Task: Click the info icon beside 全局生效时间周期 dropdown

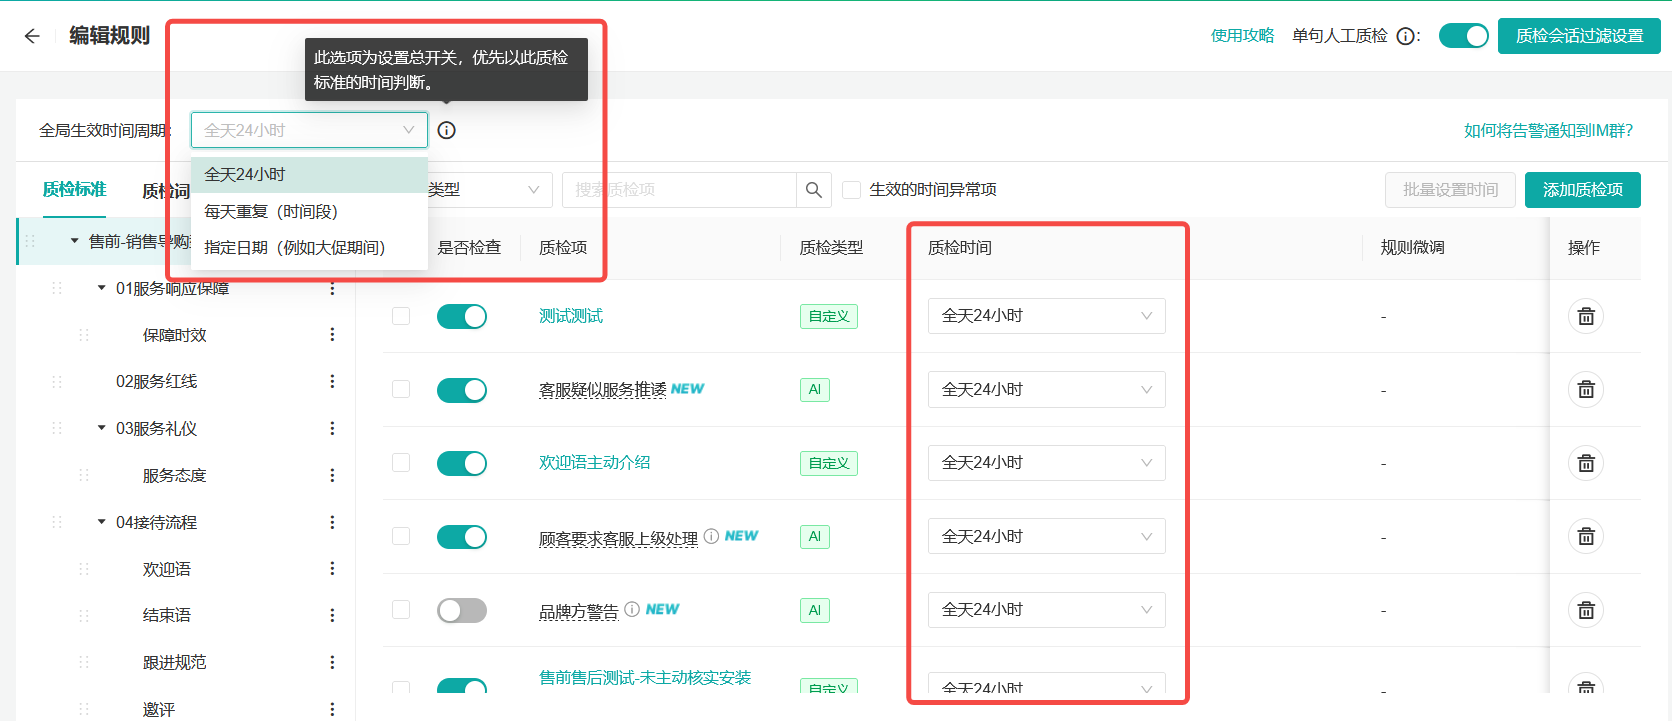Action: pyautogui.click(x=447, y=130)
